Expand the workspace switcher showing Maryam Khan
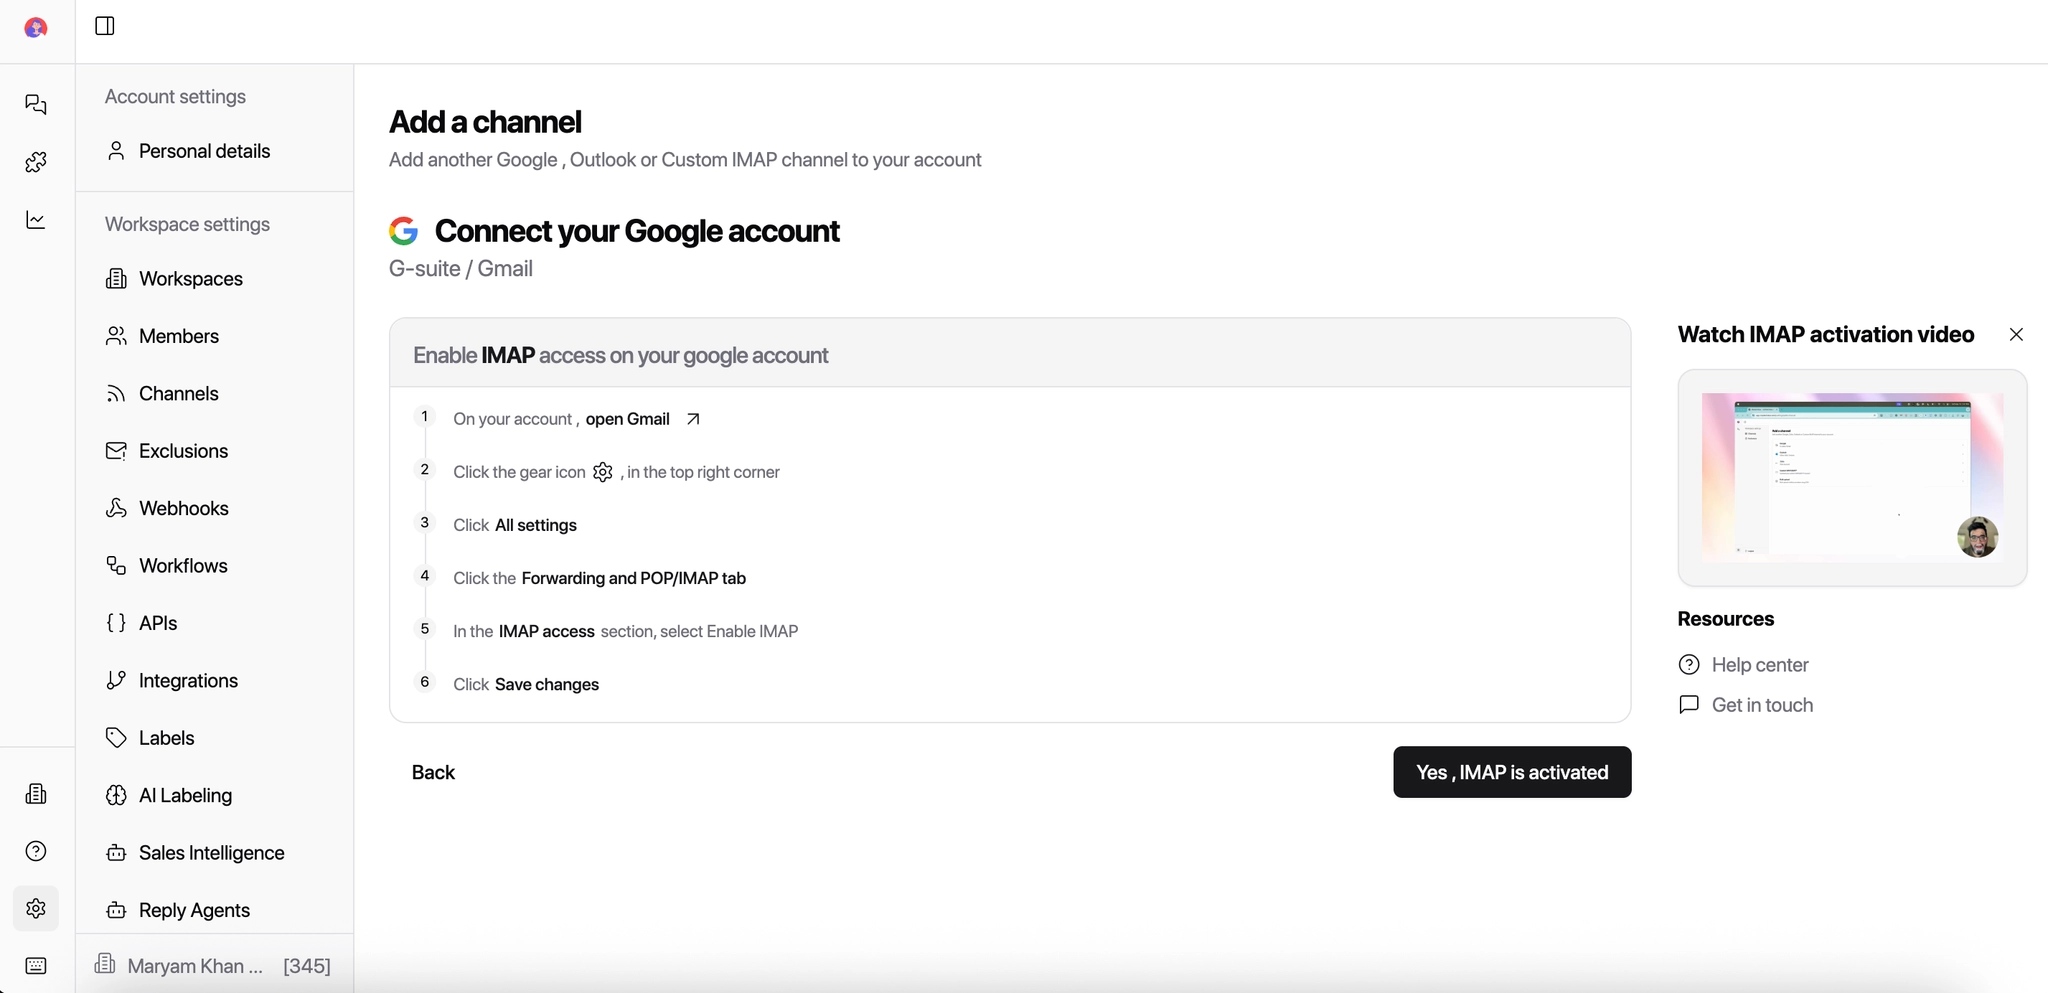The image size is (2048, 993). [196, 965]
